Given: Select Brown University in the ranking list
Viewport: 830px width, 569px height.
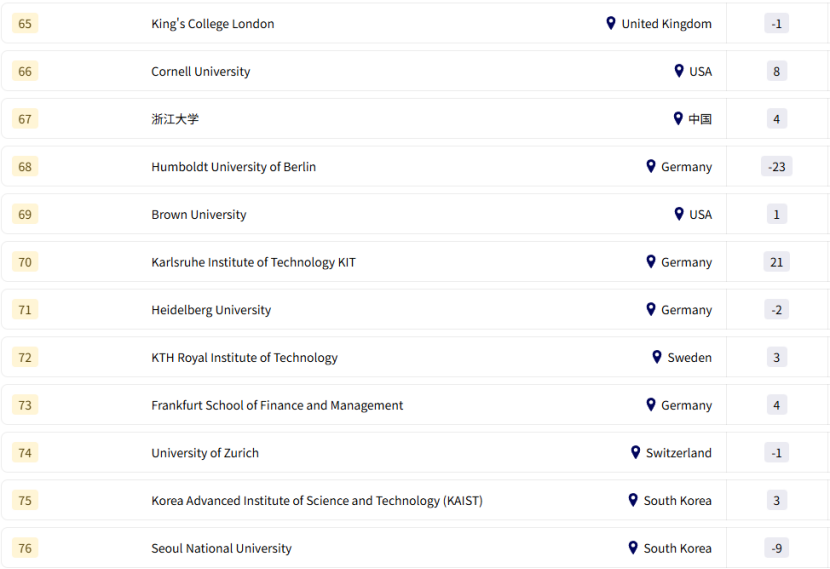Looking at the screenshot, I should pos(198,215).
